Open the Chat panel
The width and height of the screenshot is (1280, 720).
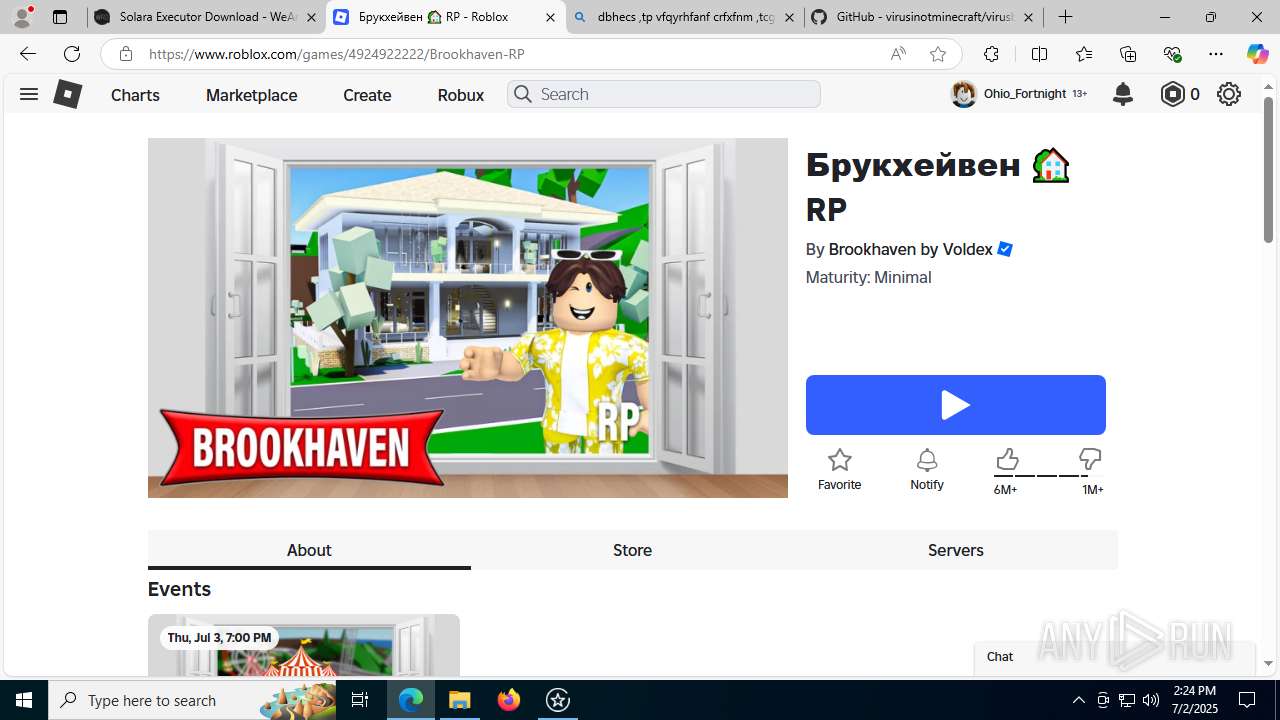pos(1114,657)
